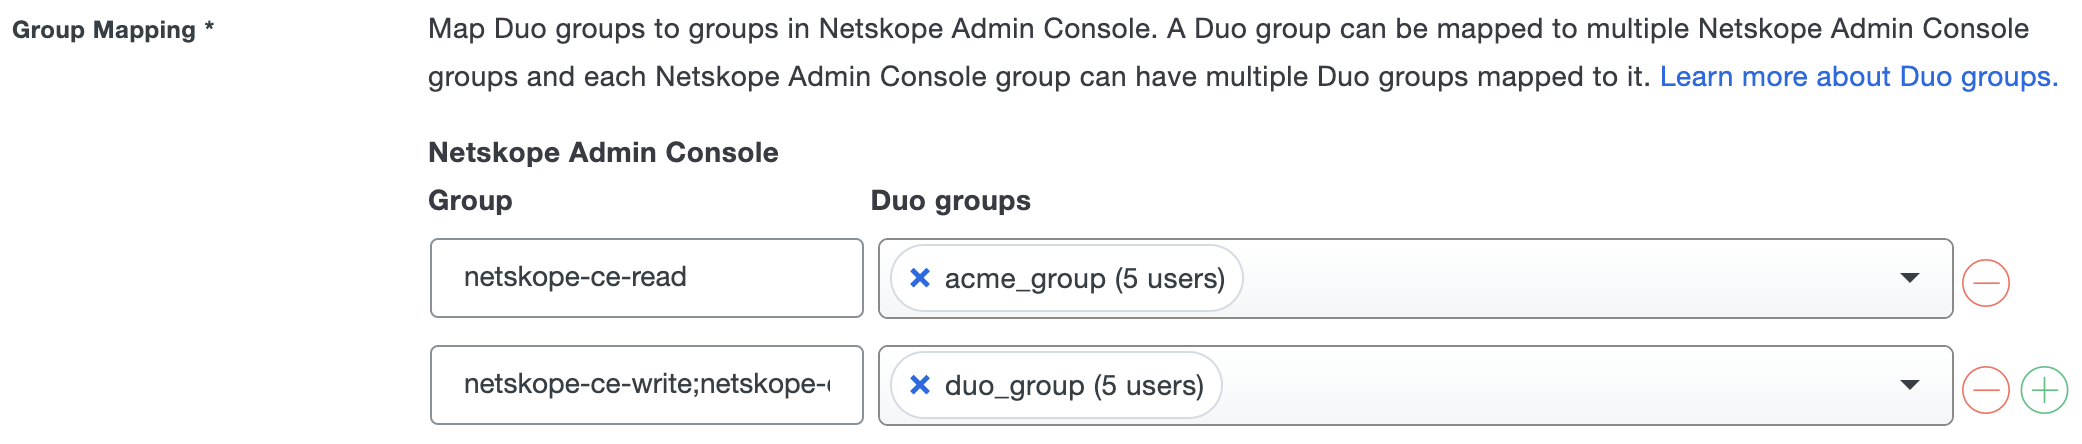Expand the dropdown arrow in the acme_group row
Screen dimensions: 2082x444
(1909, 278)
